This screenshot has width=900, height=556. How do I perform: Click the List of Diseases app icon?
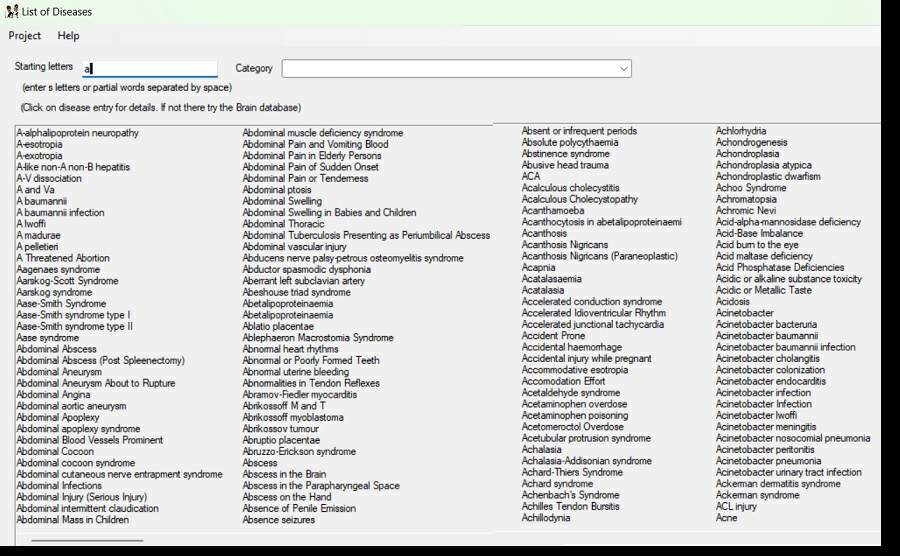pyautogui.click(x=11, y=11)
